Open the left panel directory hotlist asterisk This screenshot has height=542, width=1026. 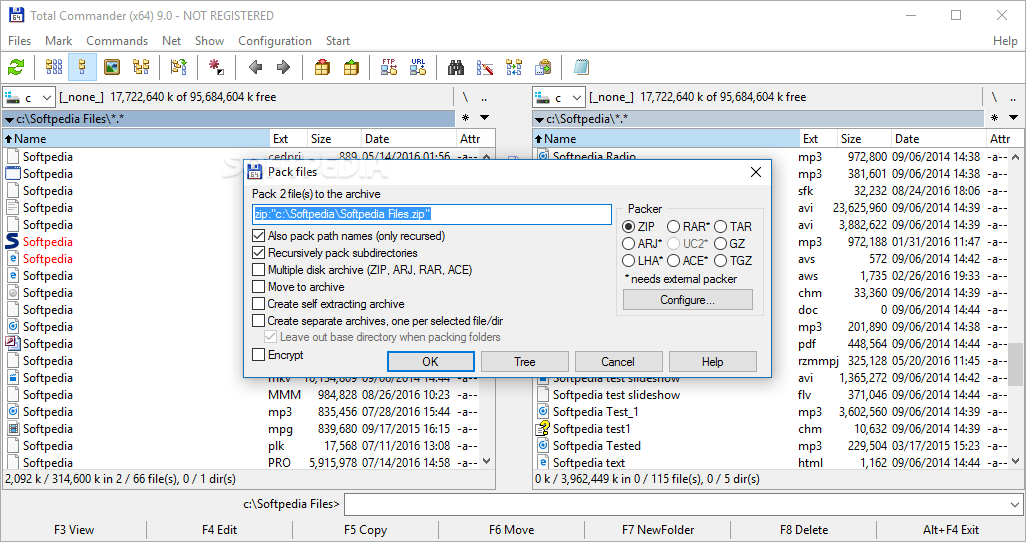coord(465,118)
